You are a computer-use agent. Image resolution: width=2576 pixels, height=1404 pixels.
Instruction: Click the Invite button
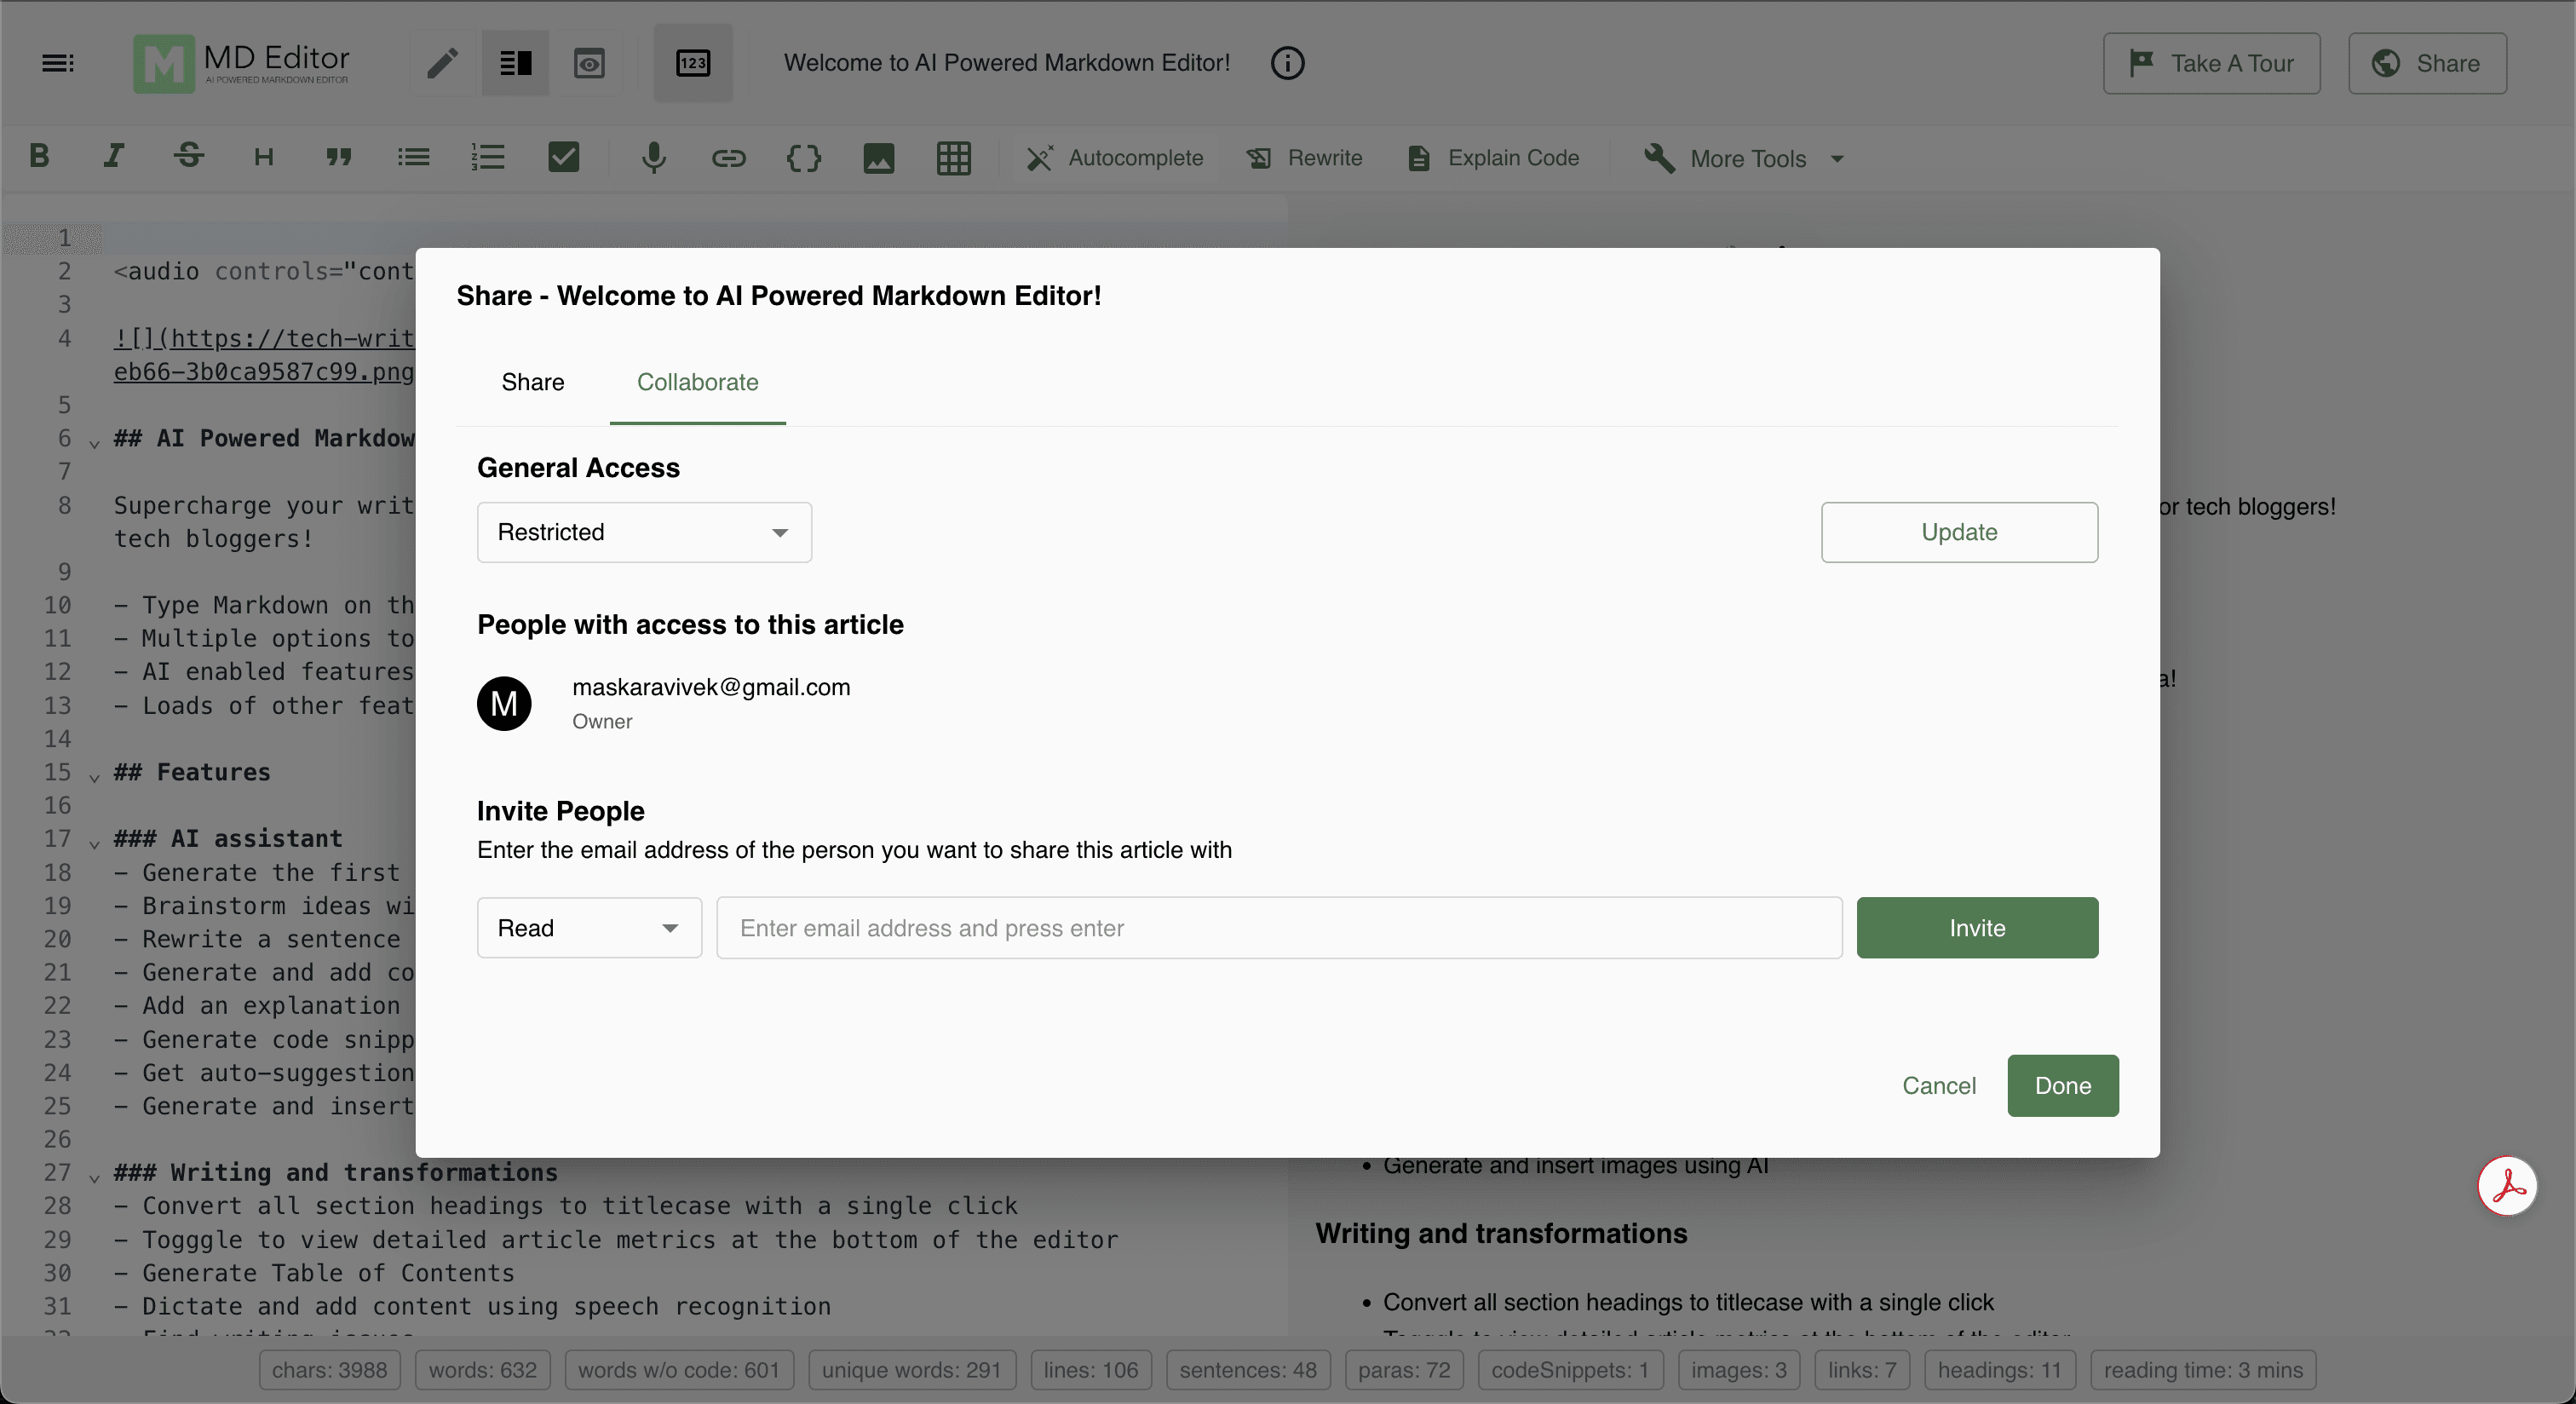(x=1977, y=927)
